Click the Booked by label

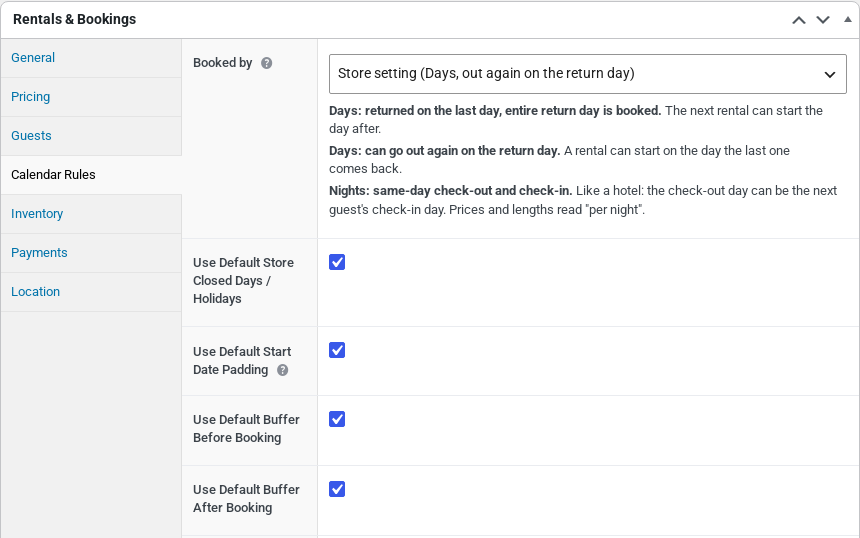(x=223, y=63)
